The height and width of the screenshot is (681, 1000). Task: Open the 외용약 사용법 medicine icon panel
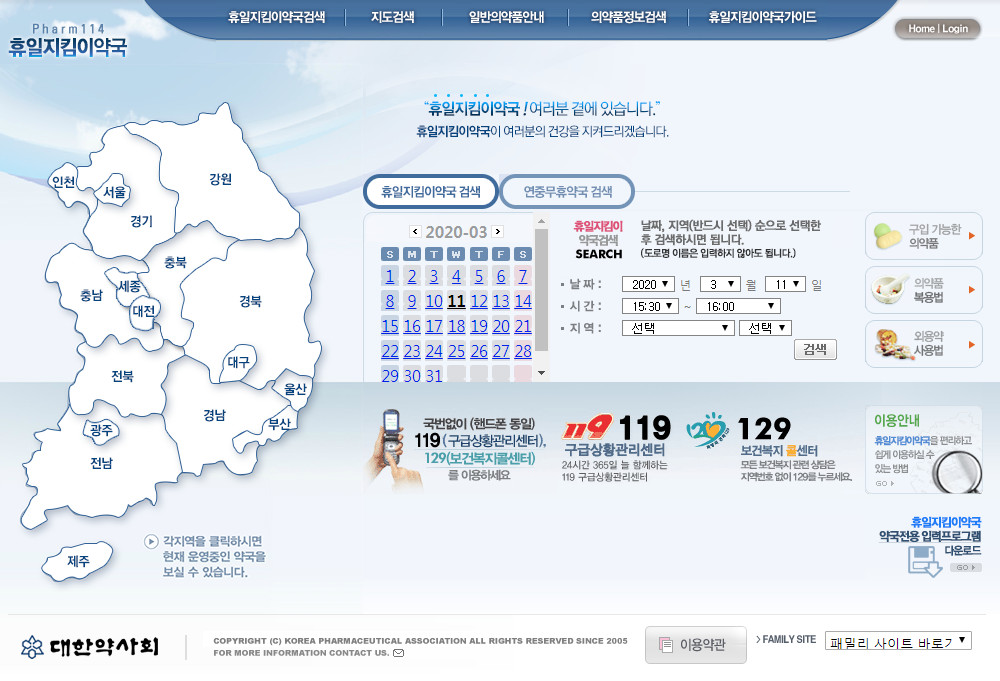(923, 344)
